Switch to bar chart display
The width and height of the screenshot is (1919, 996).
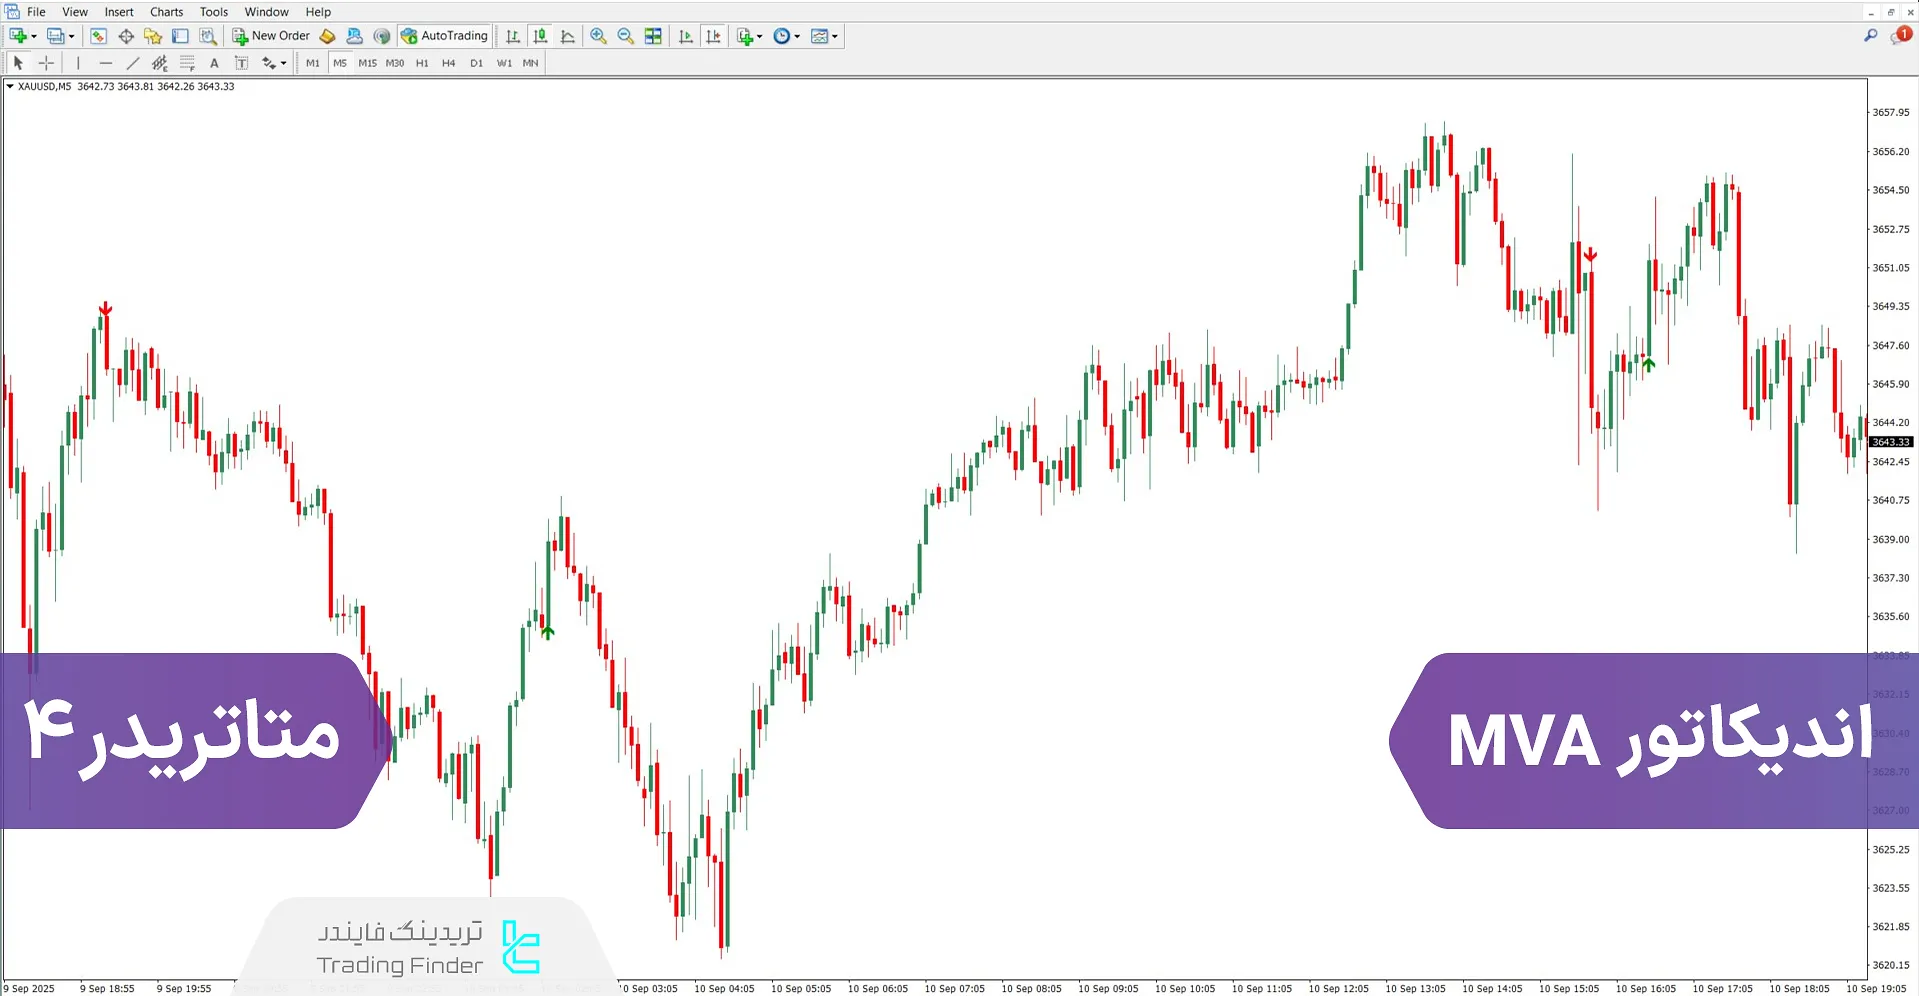pos(513,36)
